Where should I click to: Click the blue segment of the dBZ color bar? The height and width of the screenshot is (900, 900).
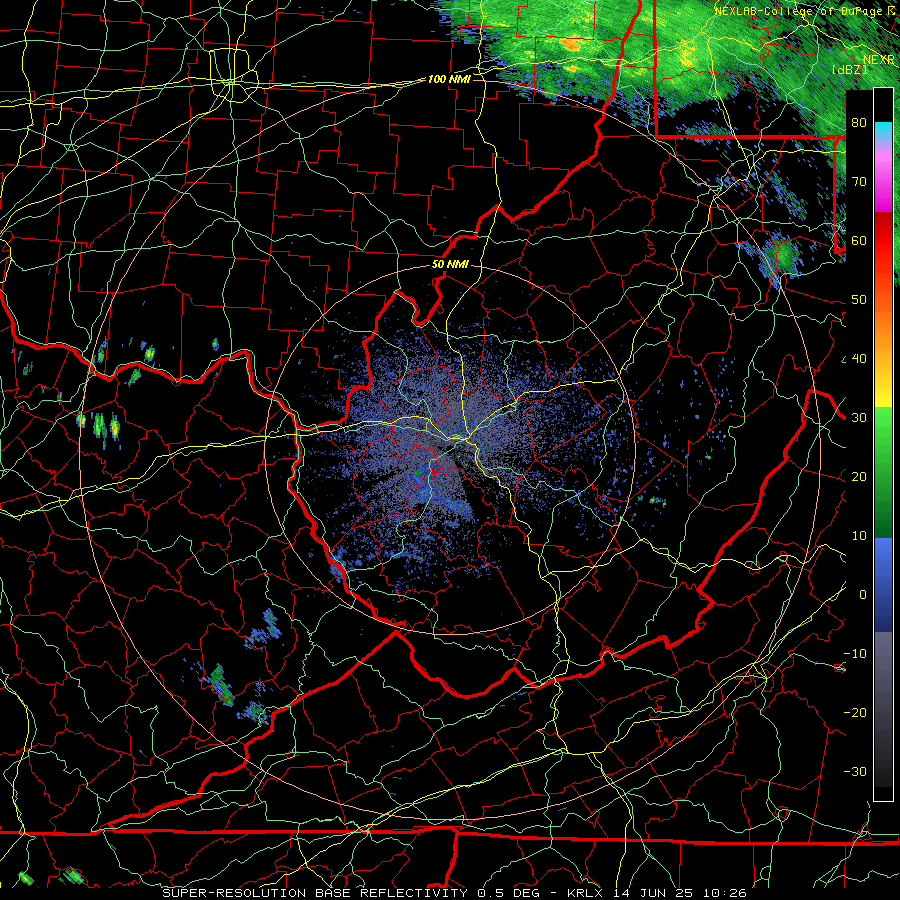(883, 584)
